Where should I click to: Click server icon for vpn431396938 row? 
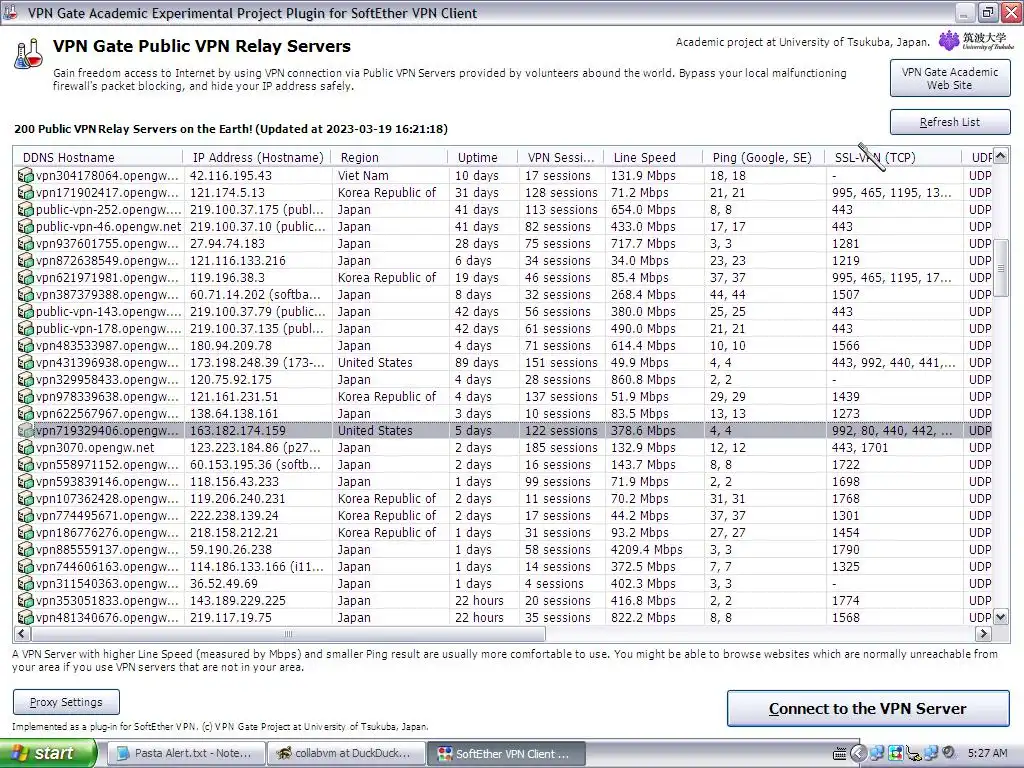pos(25,362)
